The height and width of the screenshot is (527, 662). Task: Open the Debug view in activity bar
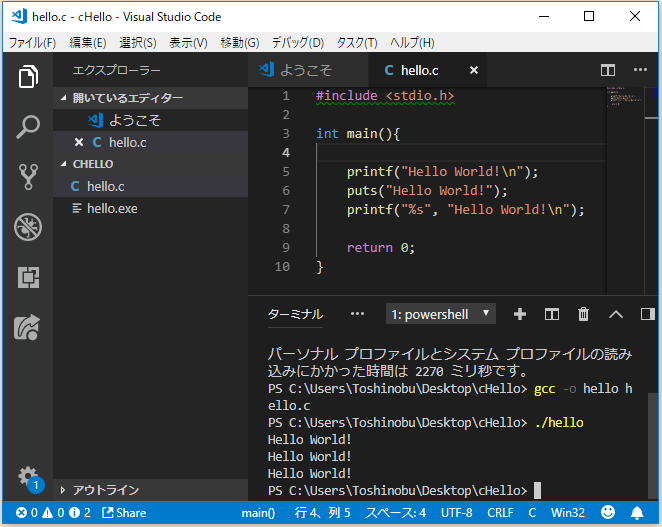tap(28, 227)
